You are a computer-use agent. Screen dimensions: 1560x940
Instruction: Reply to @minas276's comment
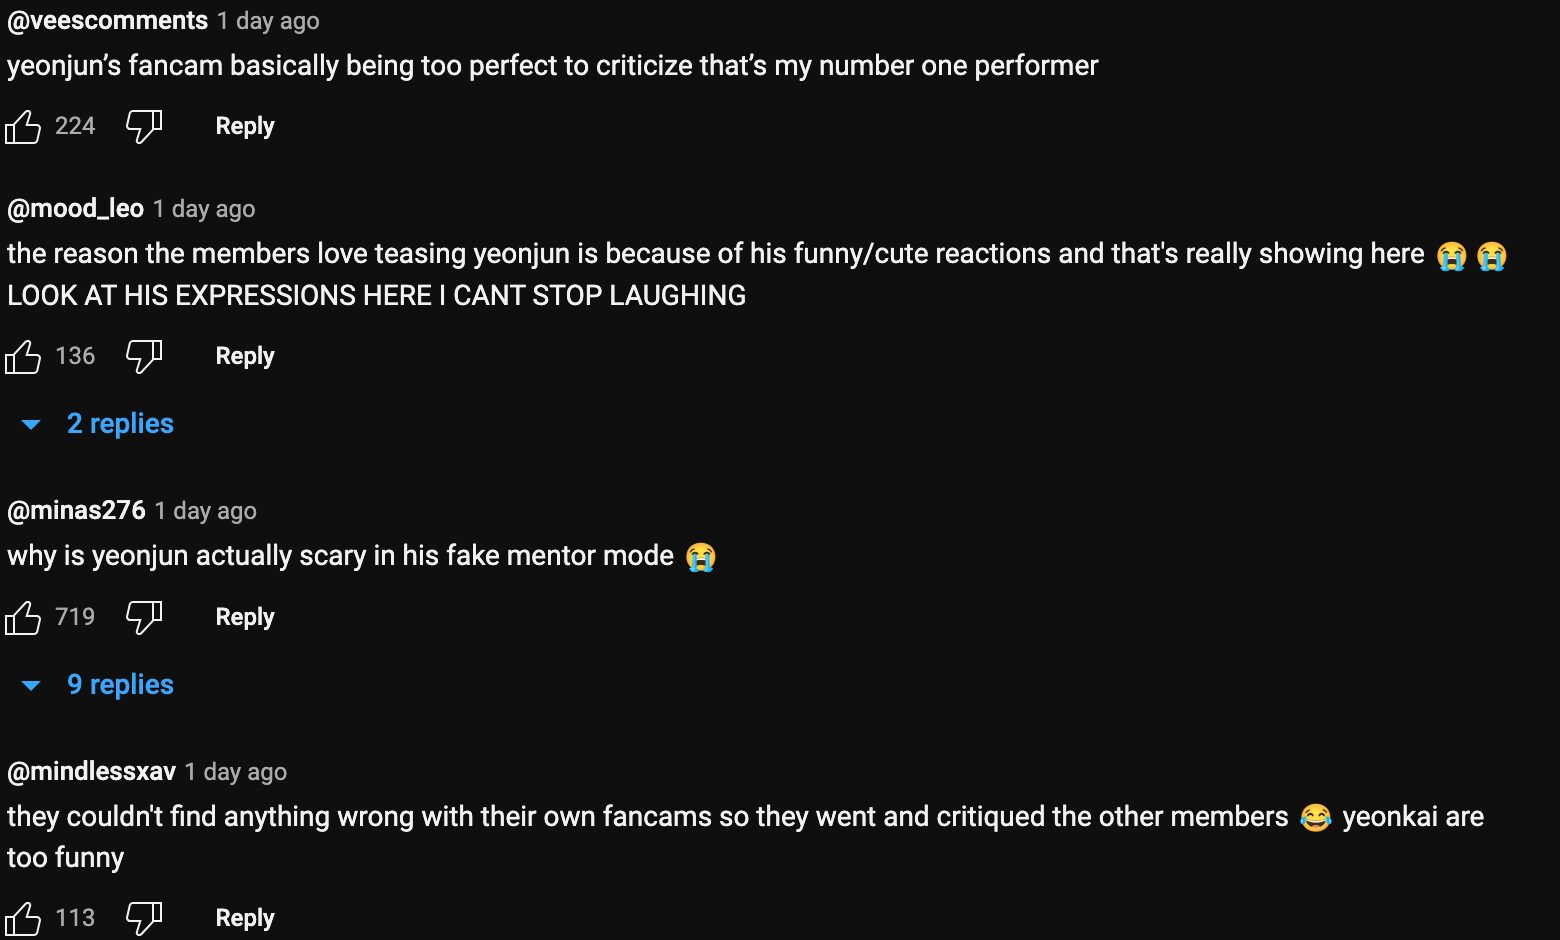click(x=244, y=617)
